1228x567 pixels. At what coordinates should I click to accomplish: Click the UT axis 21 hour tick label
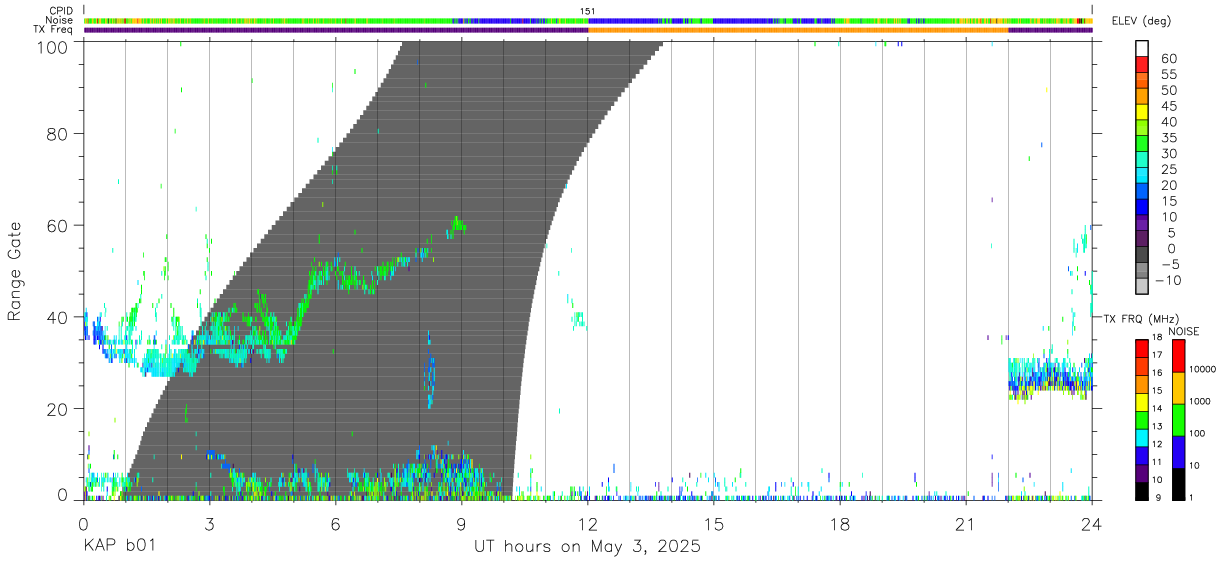966,525
